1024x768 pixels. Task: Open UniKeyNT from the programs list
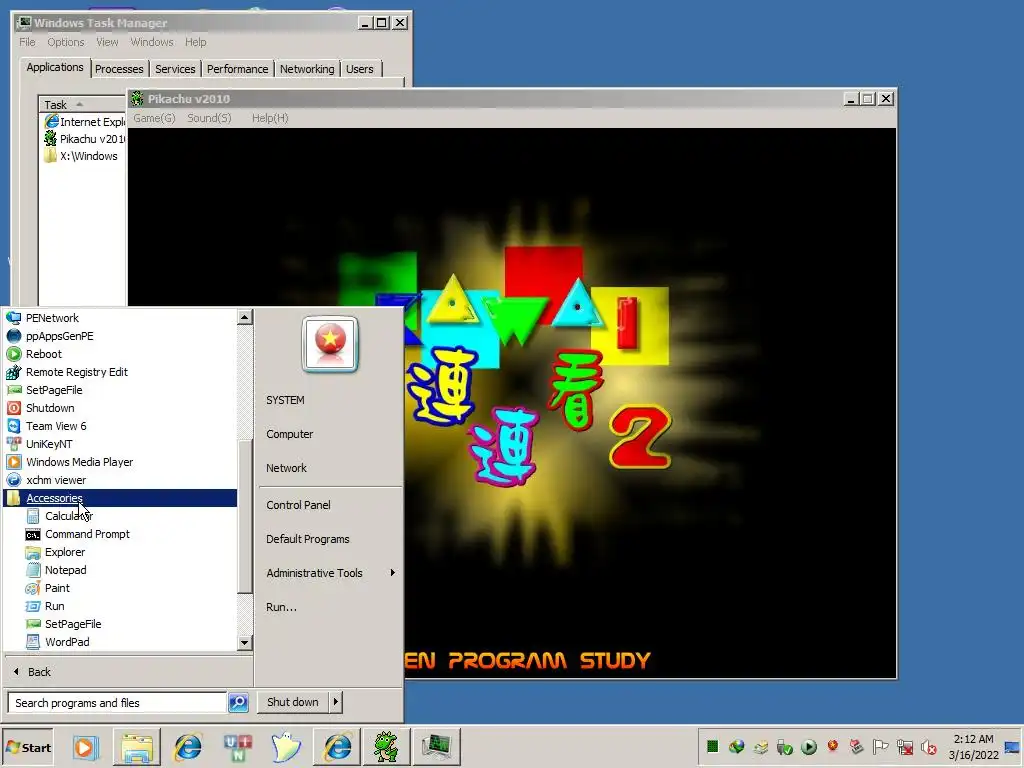49,443
